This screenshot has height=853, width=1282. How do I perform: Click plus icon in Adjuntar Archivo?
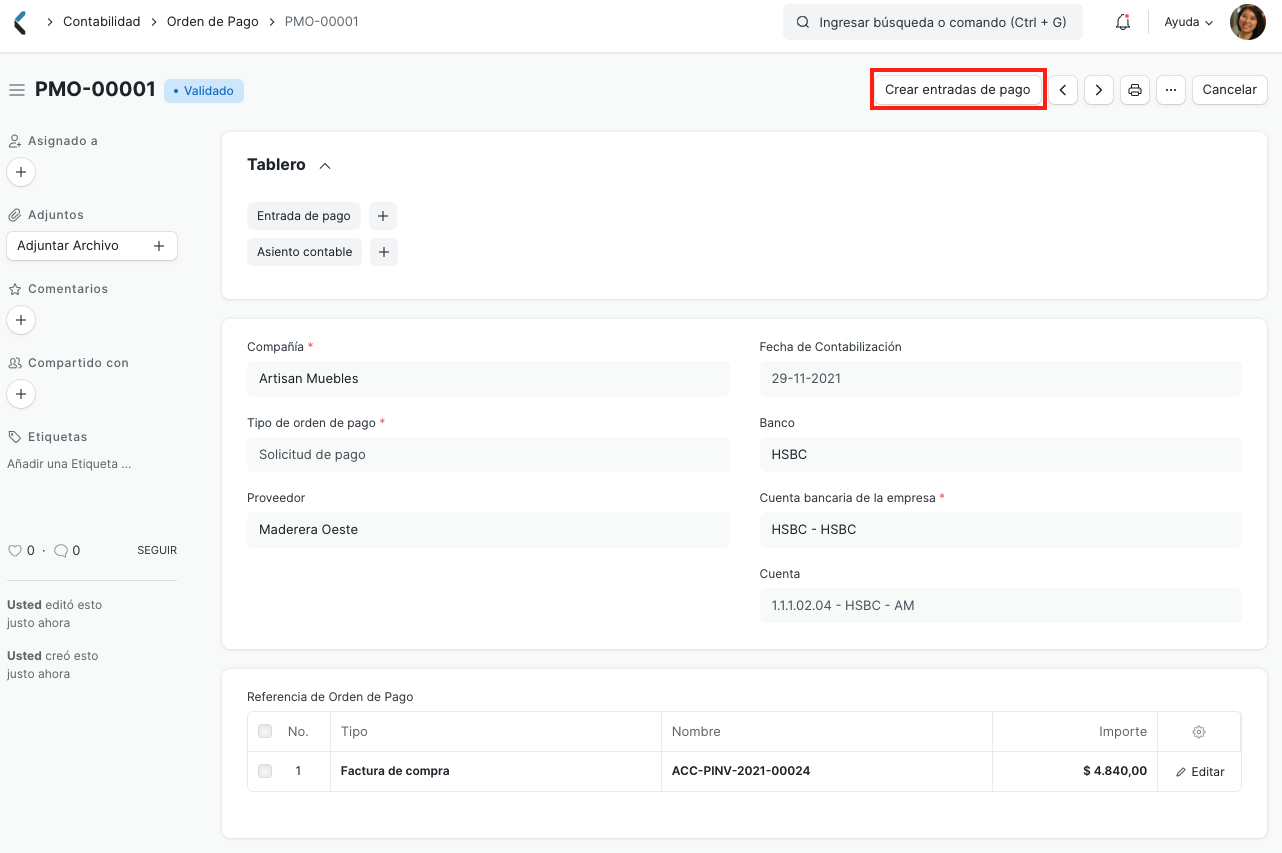pyautogui.click(x=158, y=246)
